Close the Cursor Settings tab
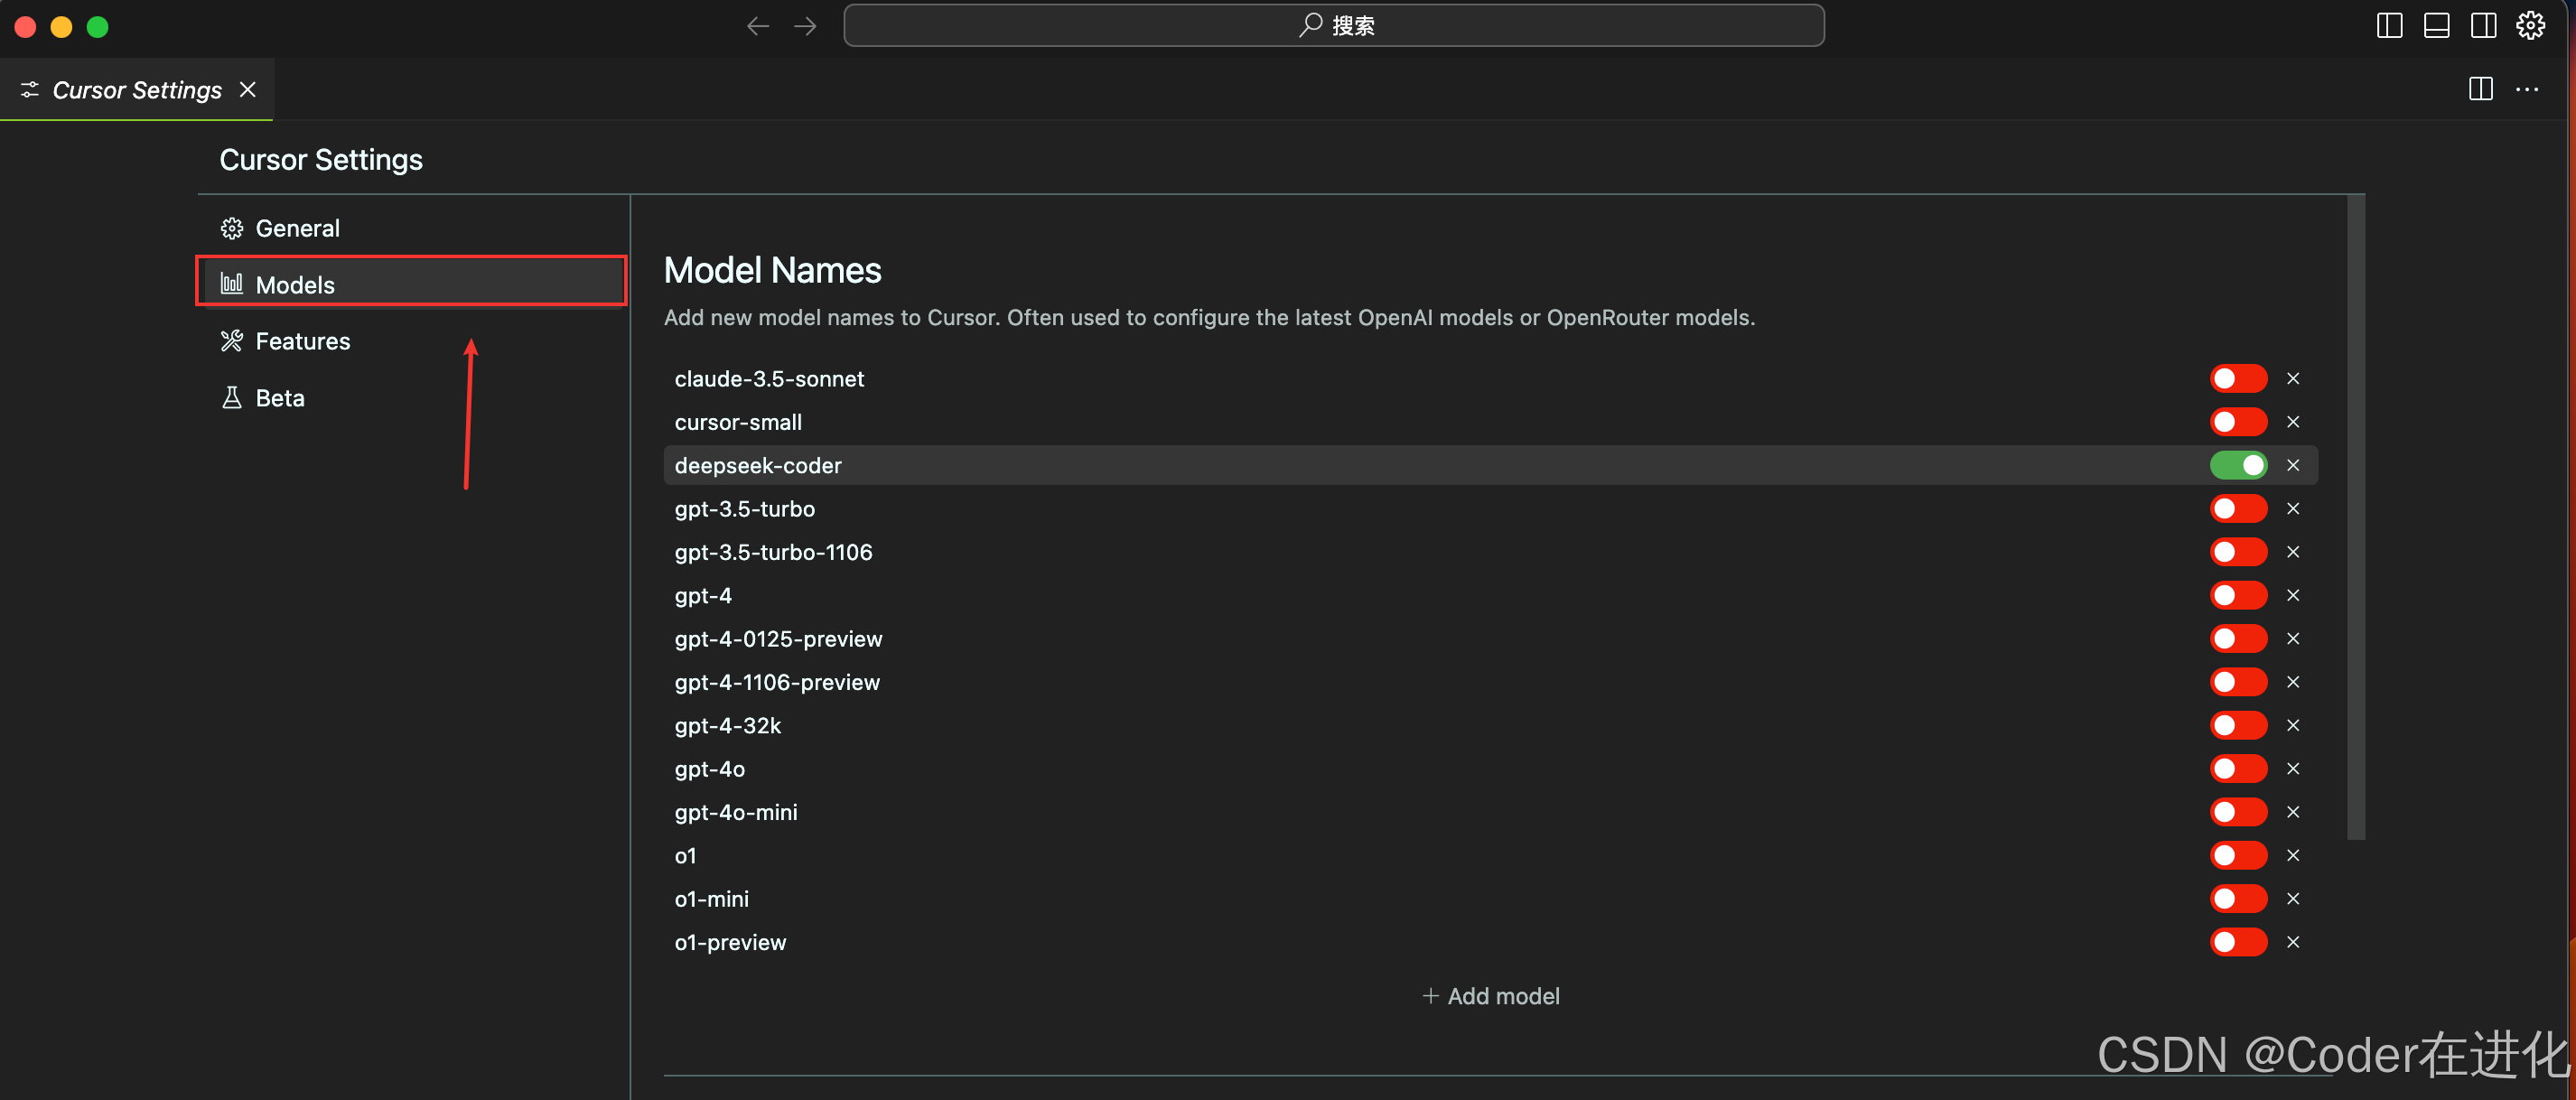2576x1100 pixels. [248, 90]
